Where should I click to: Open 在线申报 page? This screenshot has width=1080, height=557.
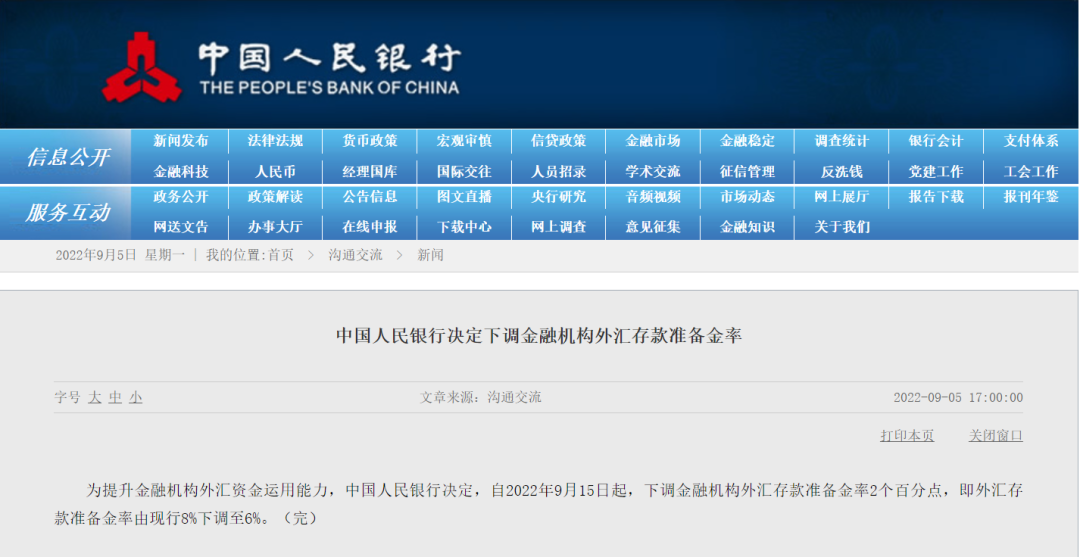370,227
